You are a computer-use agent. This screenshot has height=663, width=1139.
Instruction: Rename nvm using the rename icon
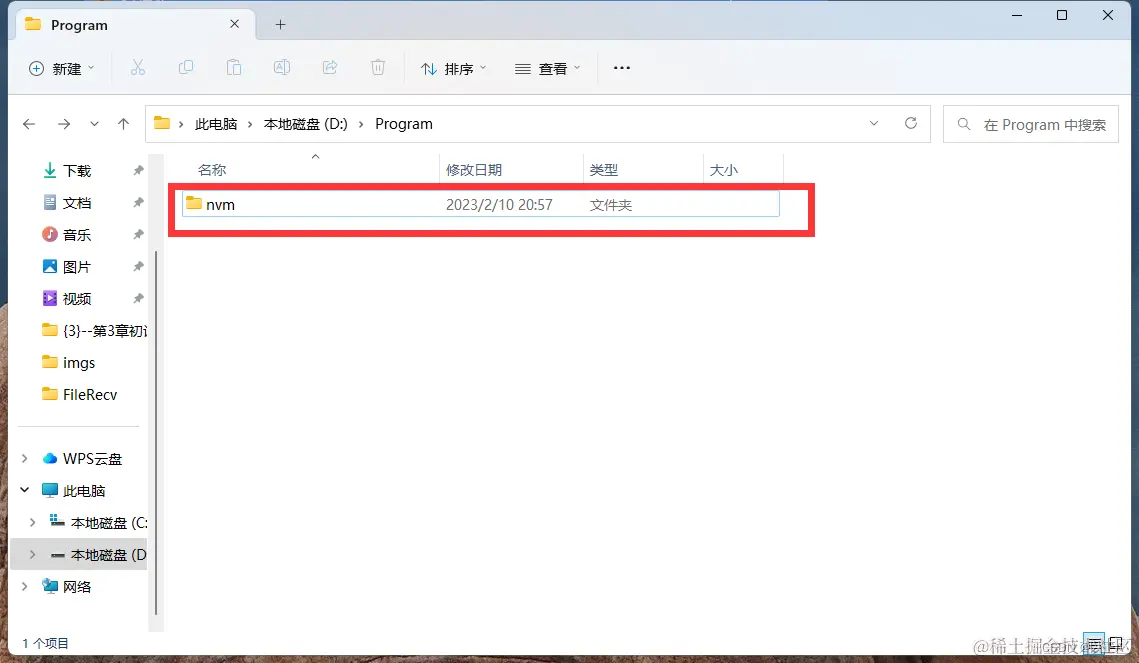(282, 67)
